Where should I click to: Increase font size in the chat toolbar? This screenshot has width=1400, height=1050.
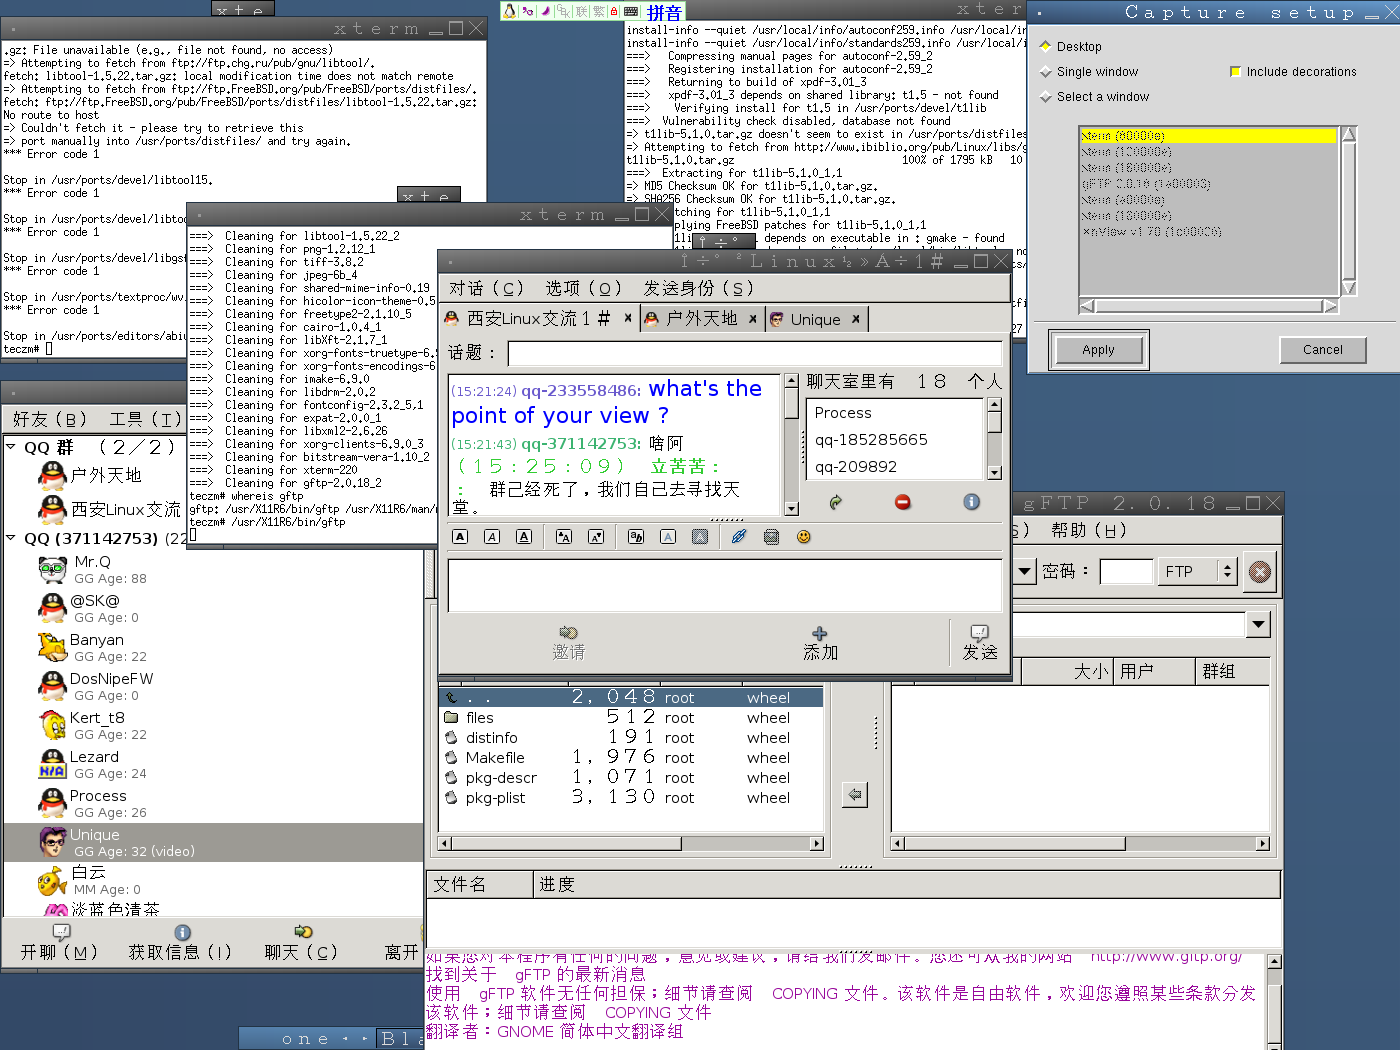click(x=564, y=537)
